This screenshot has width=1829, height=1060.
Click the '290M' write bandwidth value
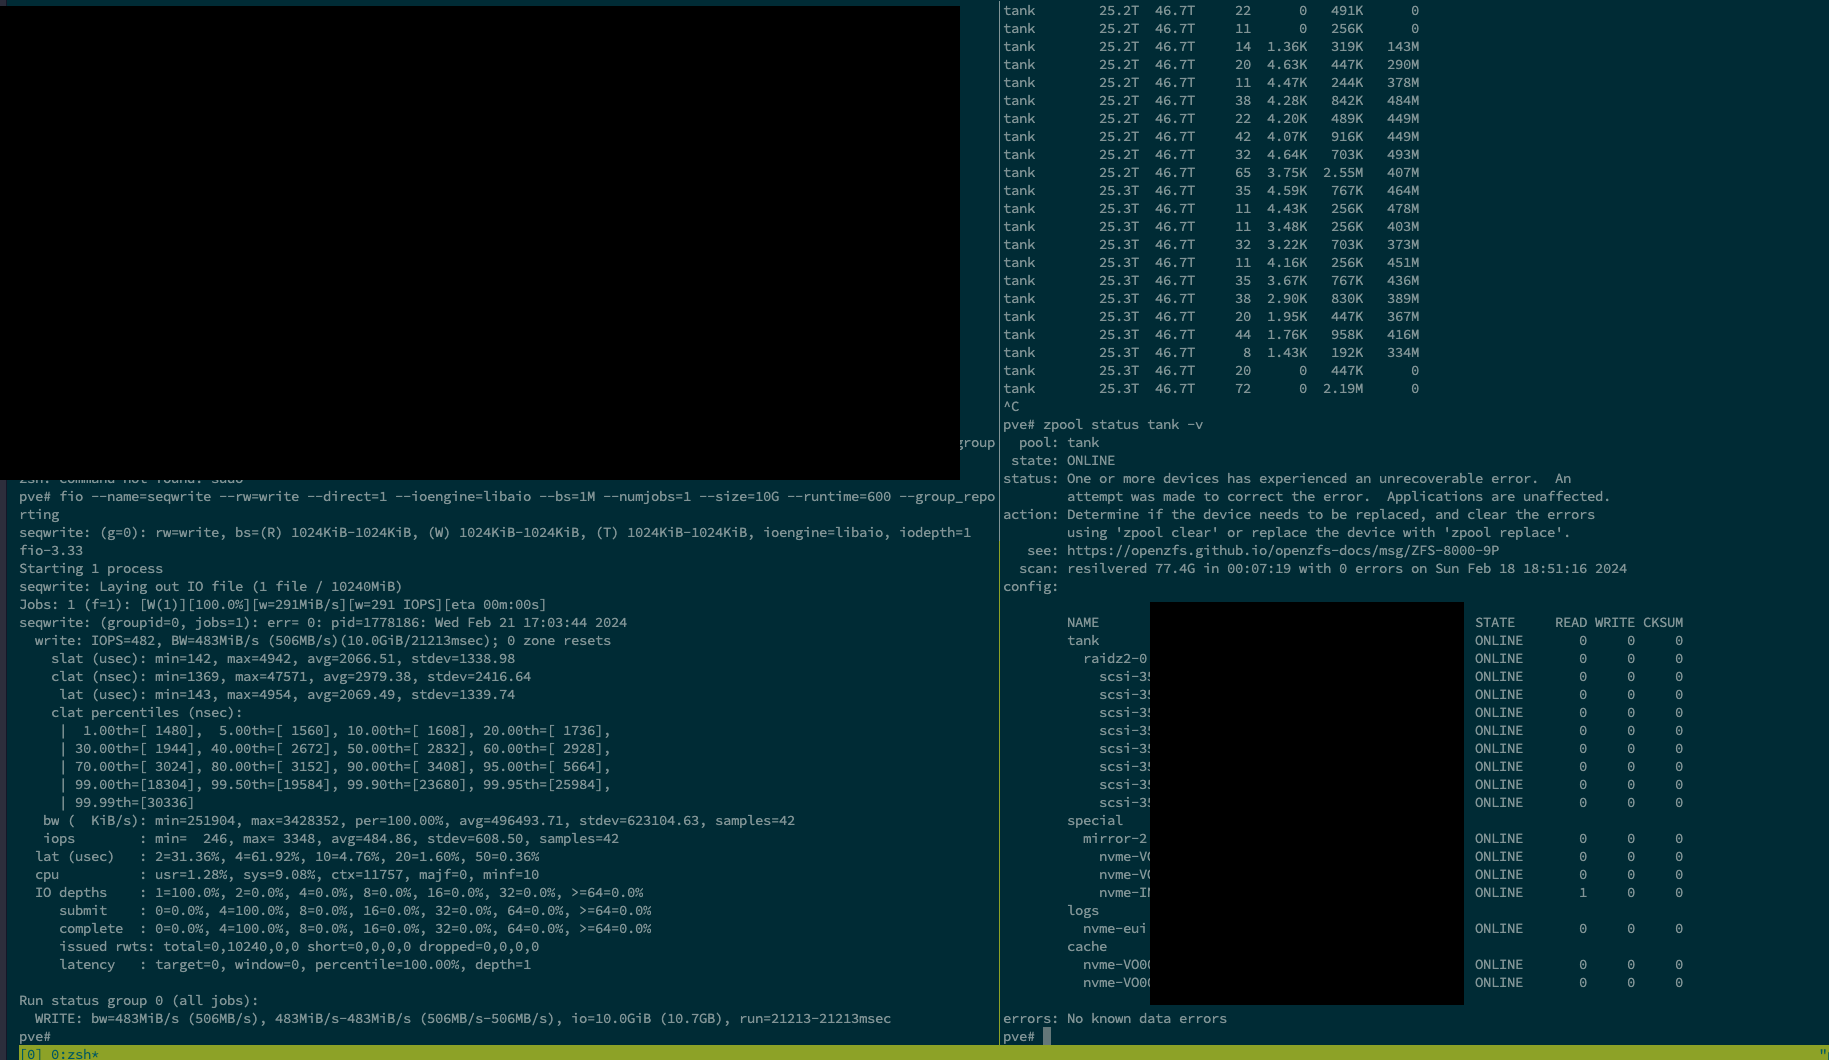(1403, 64)
